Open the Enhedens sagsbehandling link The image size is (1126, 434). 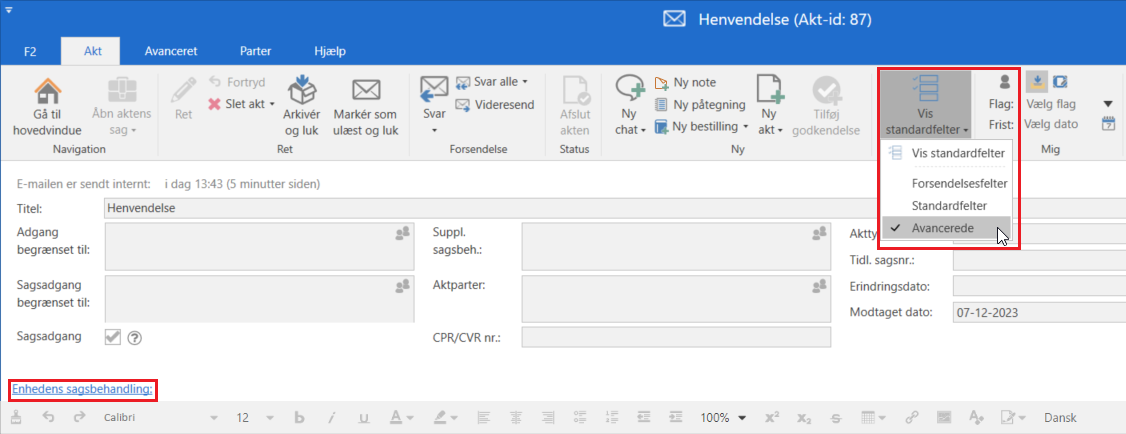[x=82, y=388]
